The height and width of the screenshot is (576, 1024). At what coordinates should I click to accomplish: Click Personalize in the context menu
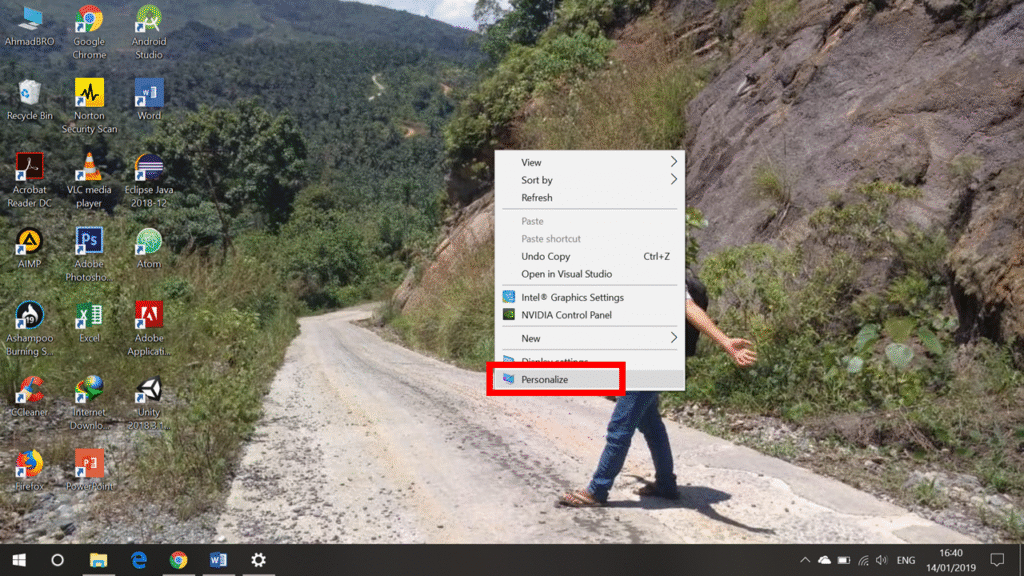[x=545, y=380]
